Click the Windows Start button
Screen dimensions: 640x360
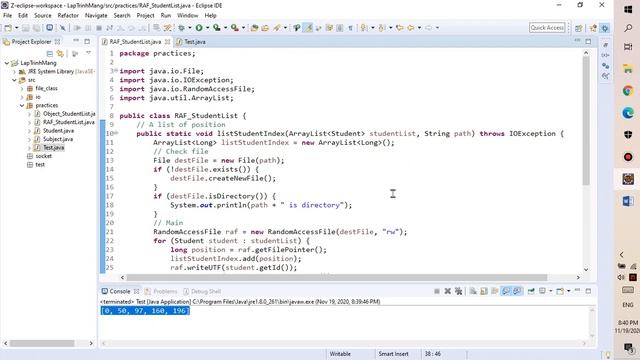pos(628,9)
